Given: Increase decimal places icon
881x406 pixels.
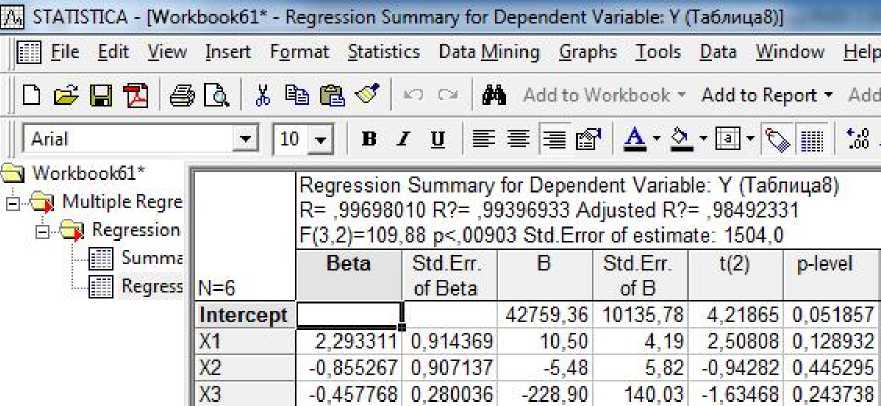Looking at the screenshot, I should click(x=859, y=139).
